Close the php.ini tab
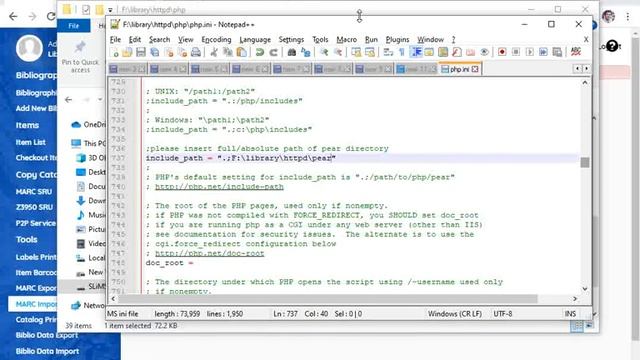 point(475,69)
